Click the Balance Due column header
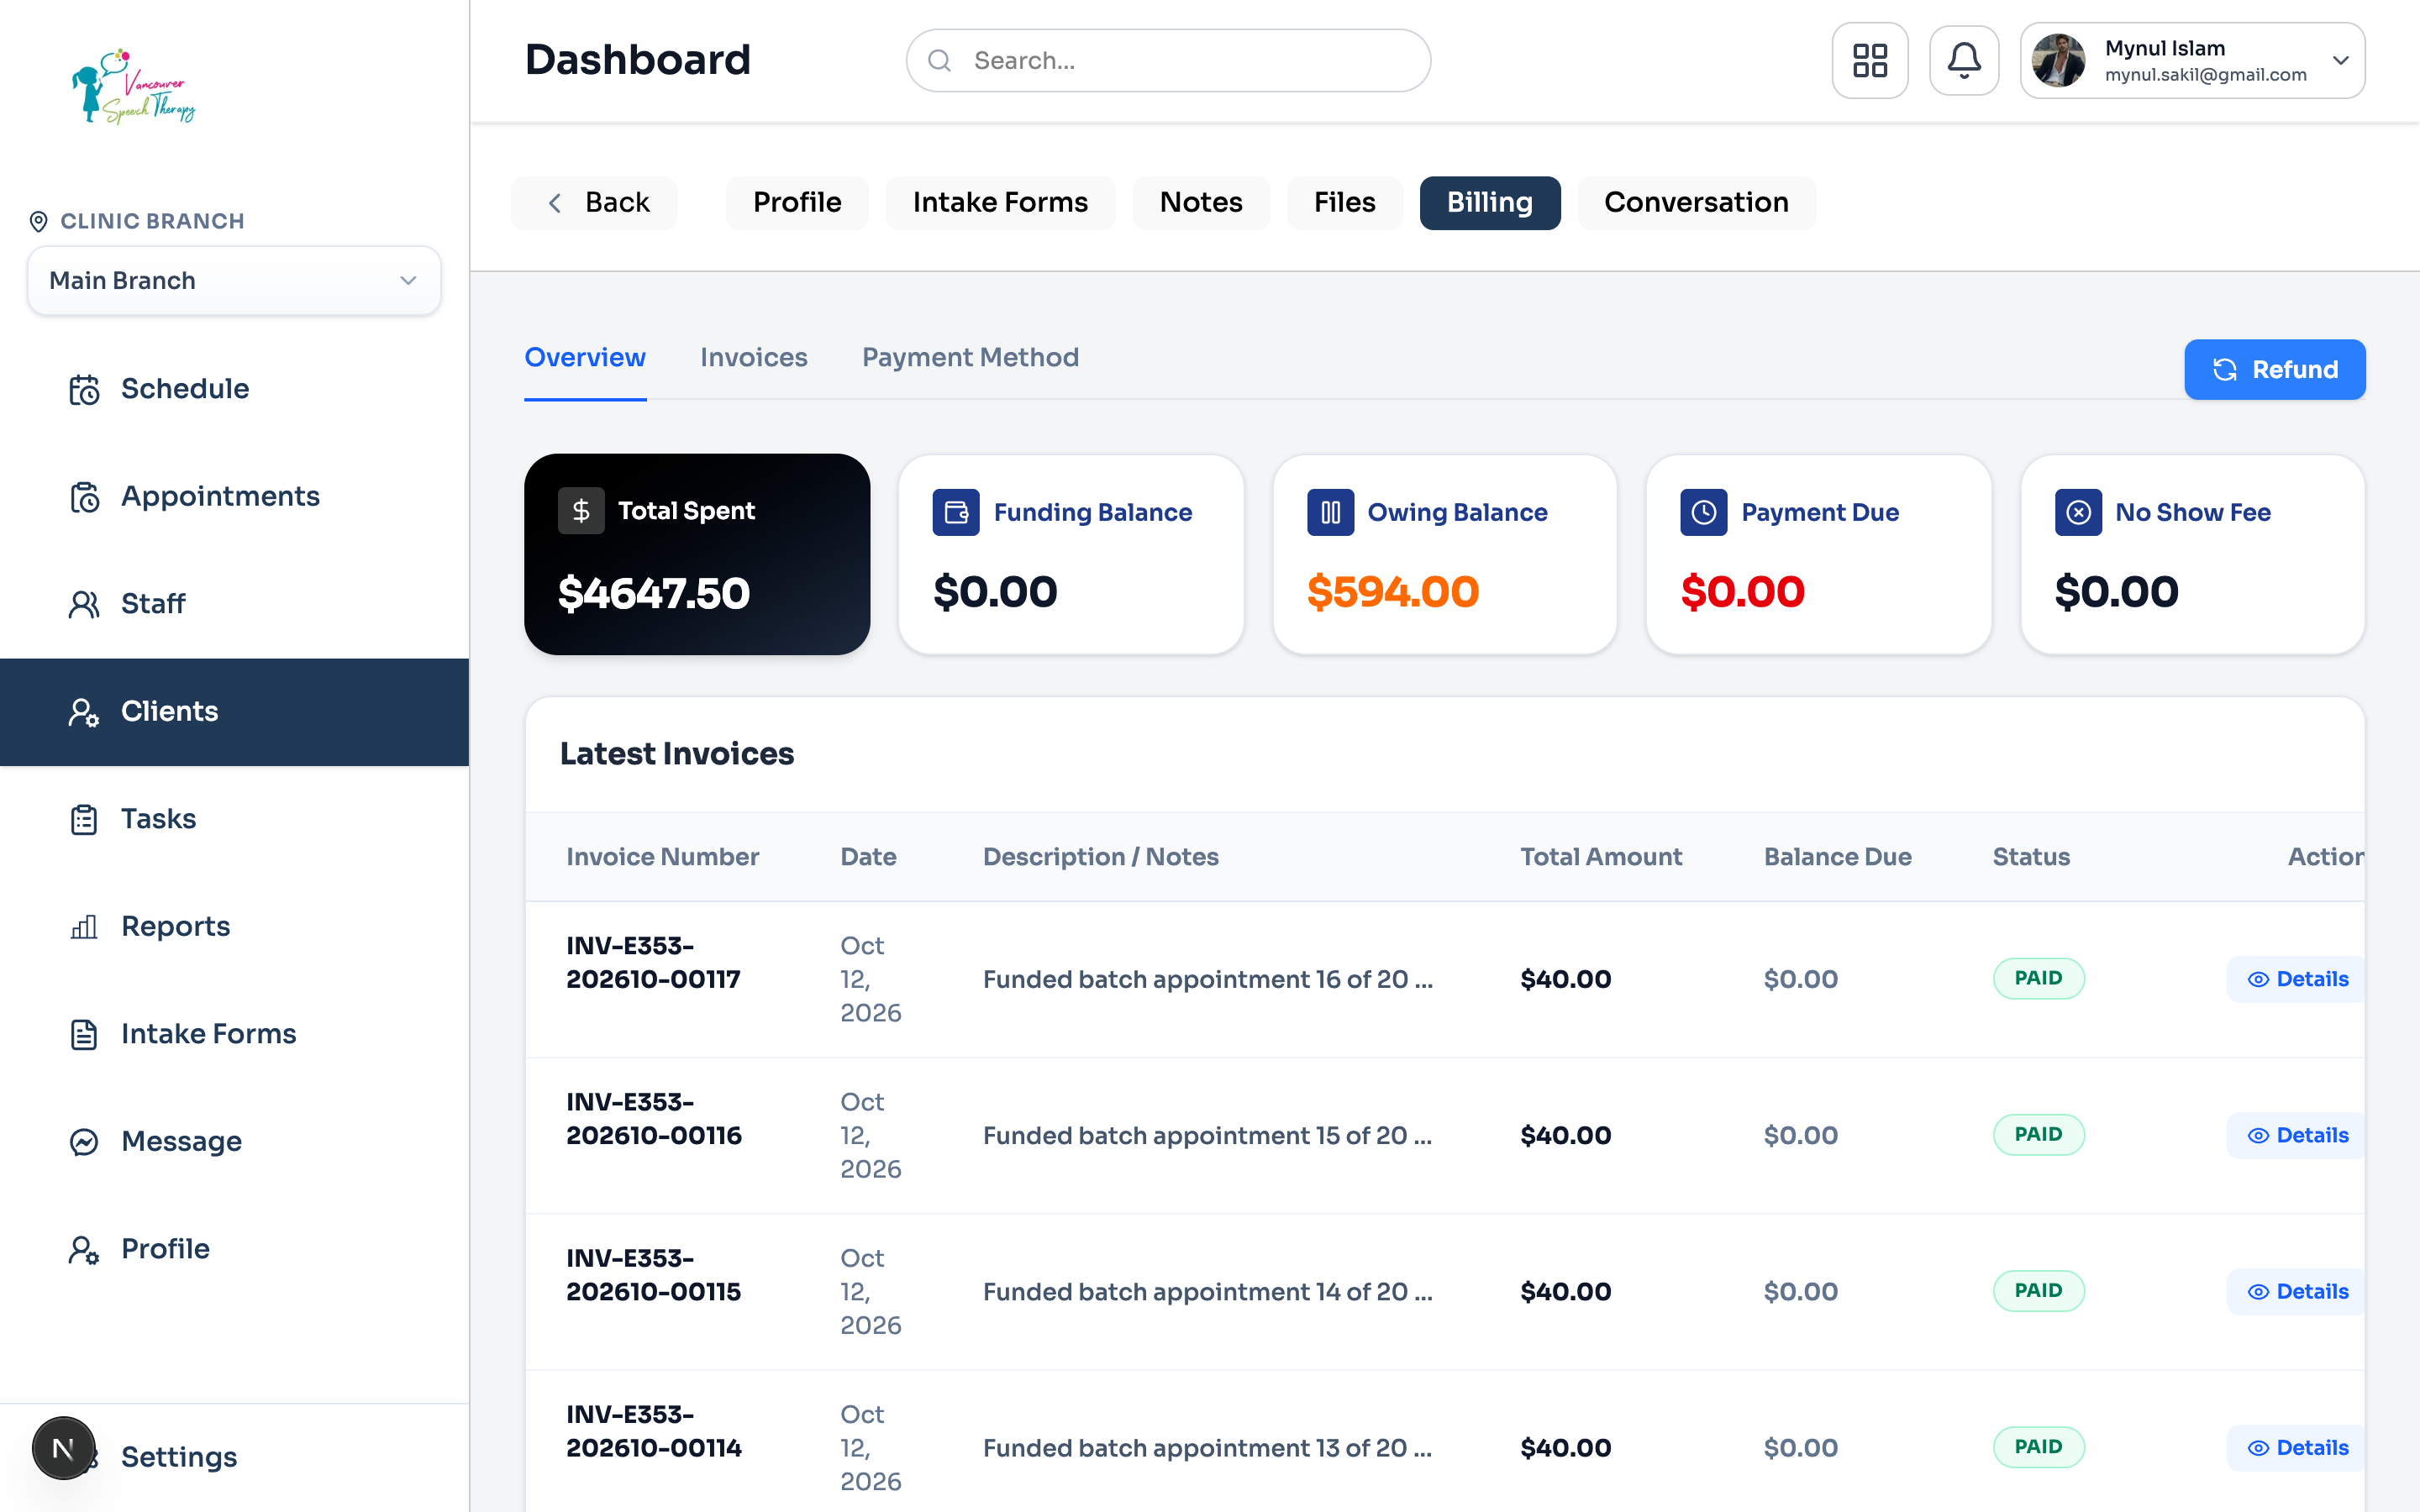This screenshot has height=1512, width=2420. (x=1837, y=857)
